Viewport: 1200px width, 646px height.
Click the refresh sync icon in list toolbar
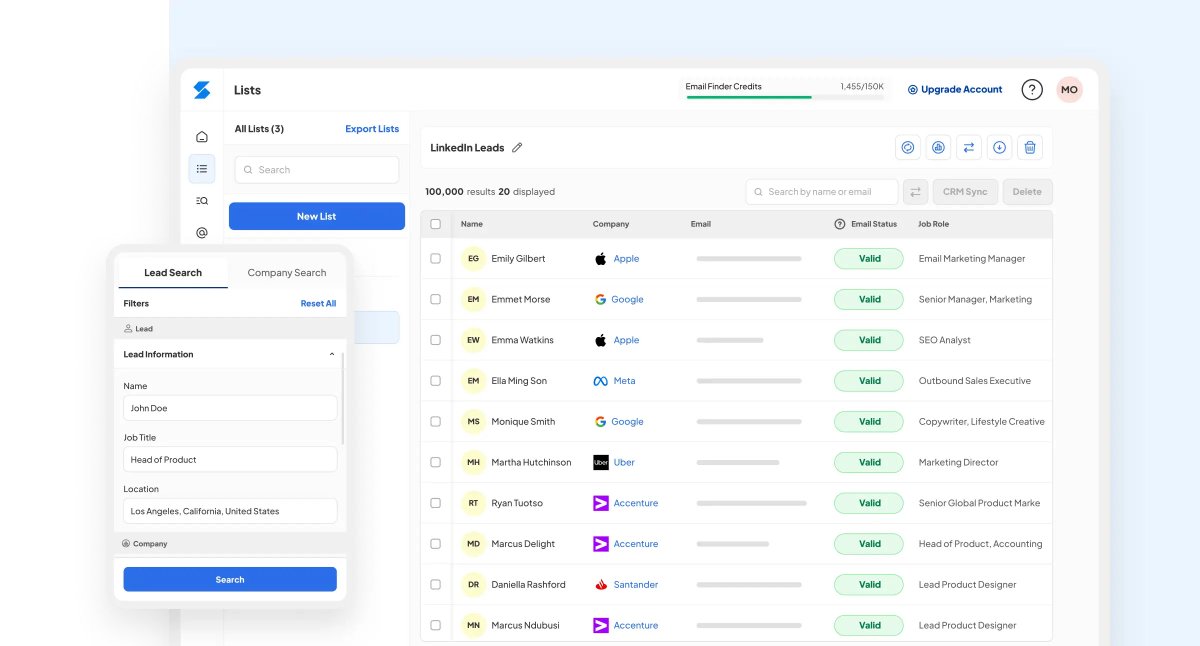[x=908, y=147]
